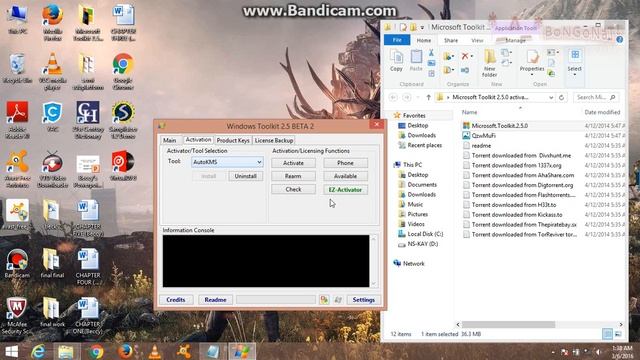This screenshot has height=360, width=640.
Task: Click the Uninstall button
Action: pyautogui.click(x=245, y=176)
